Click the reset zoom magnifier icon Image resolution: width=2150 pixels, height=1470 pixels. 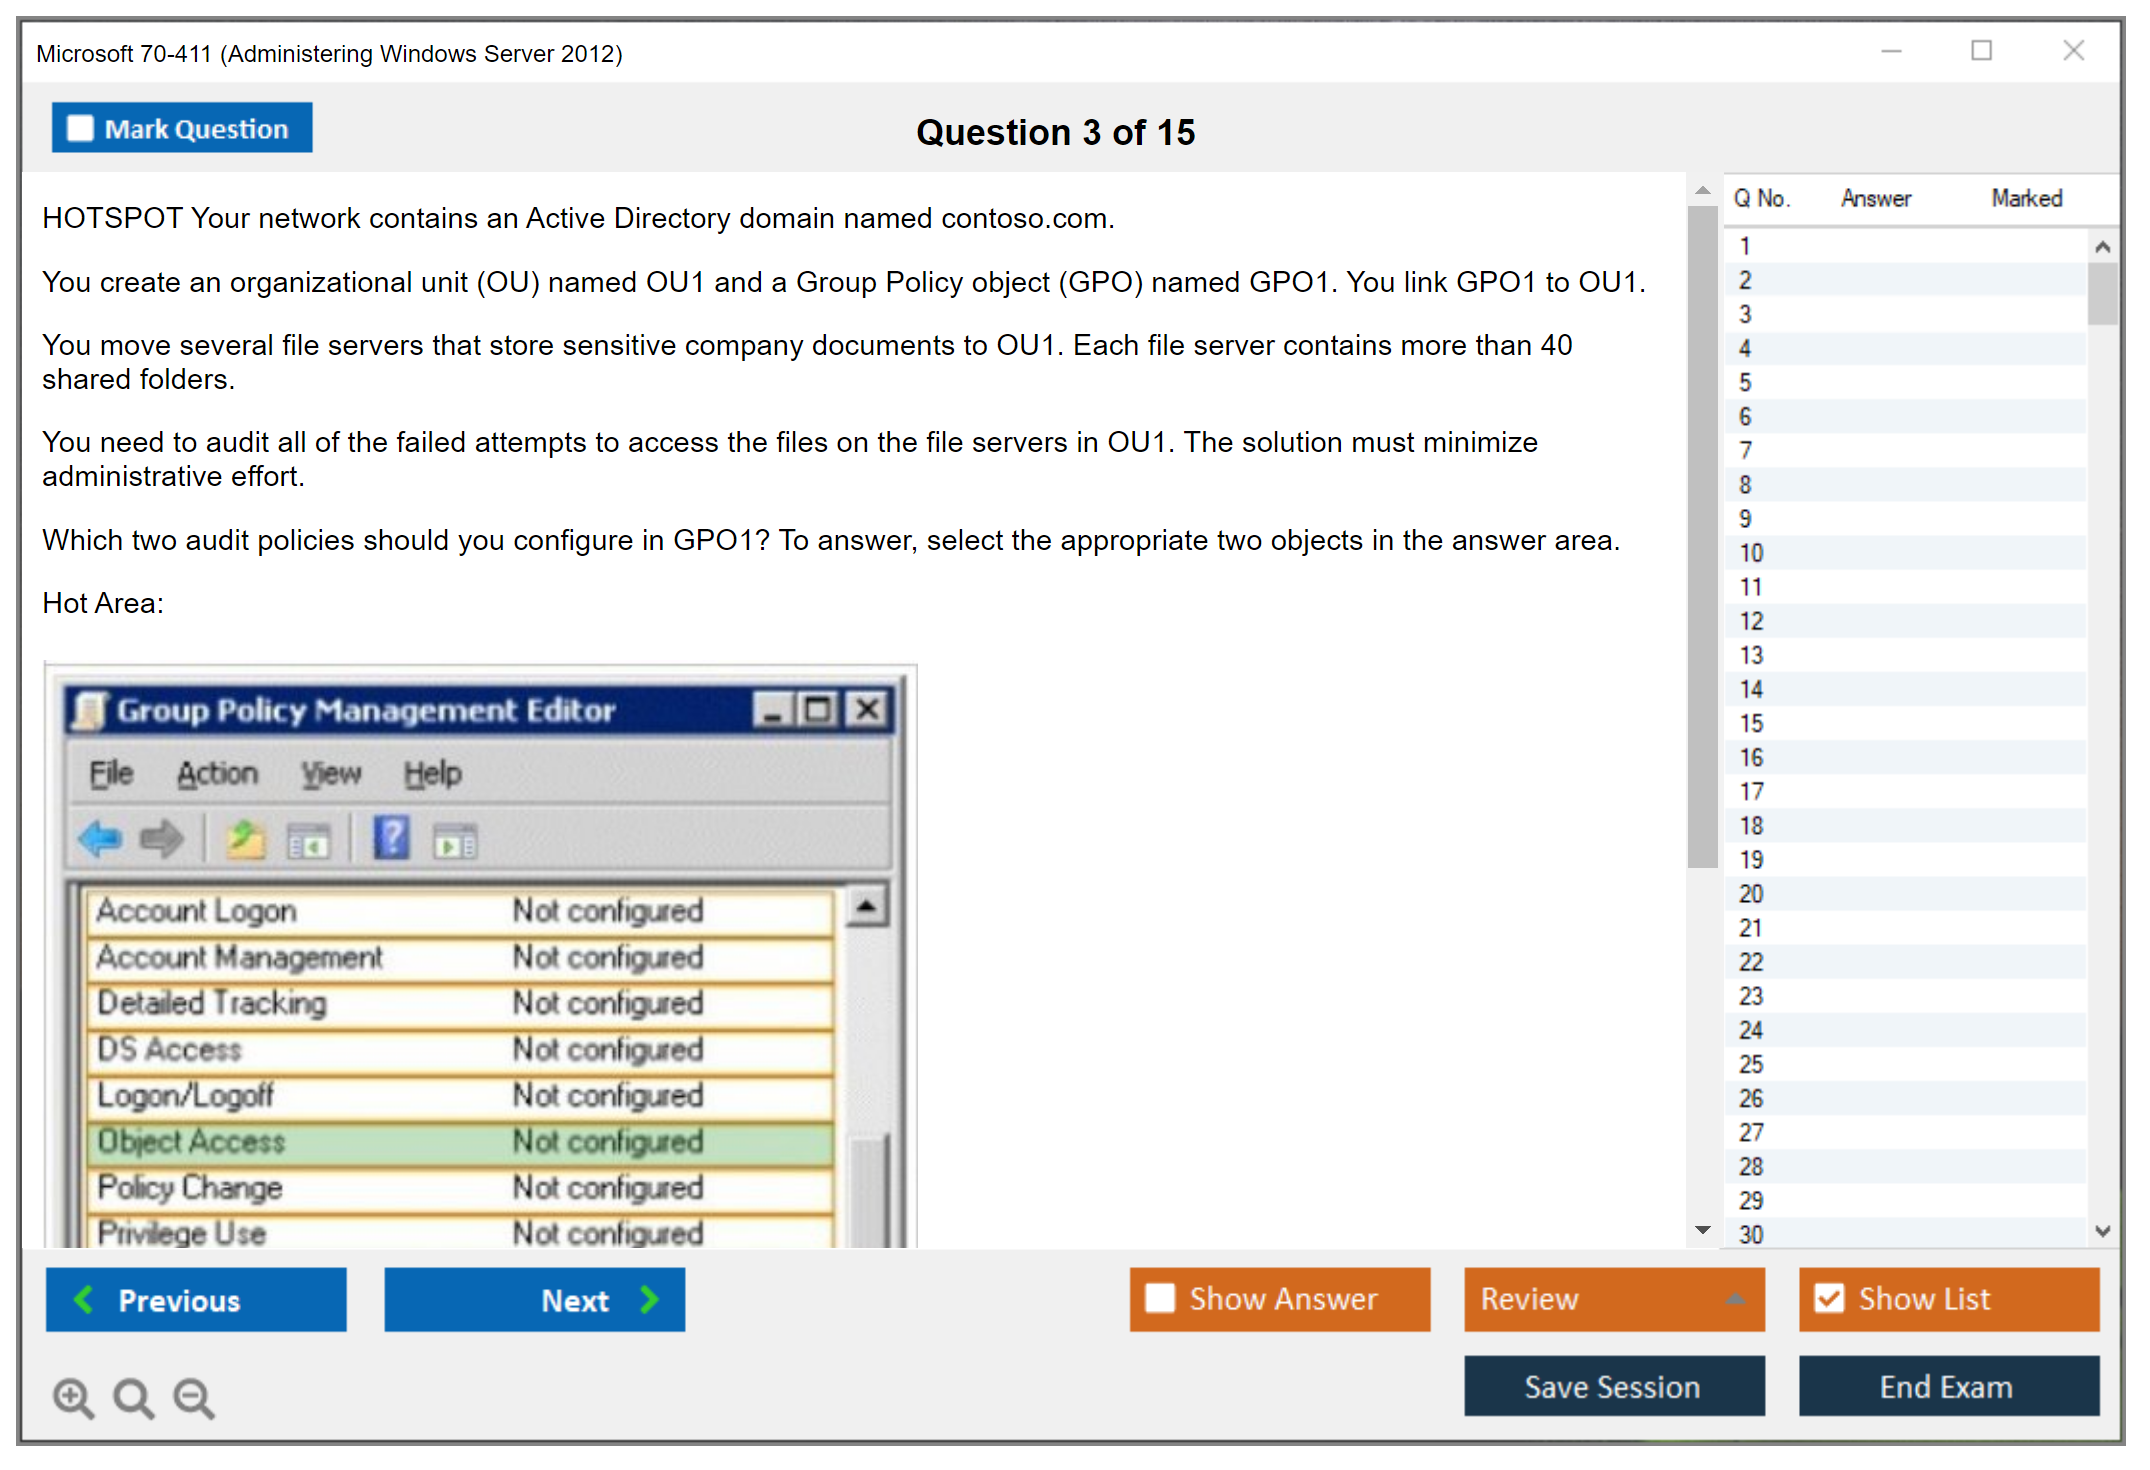[133, 1397]
